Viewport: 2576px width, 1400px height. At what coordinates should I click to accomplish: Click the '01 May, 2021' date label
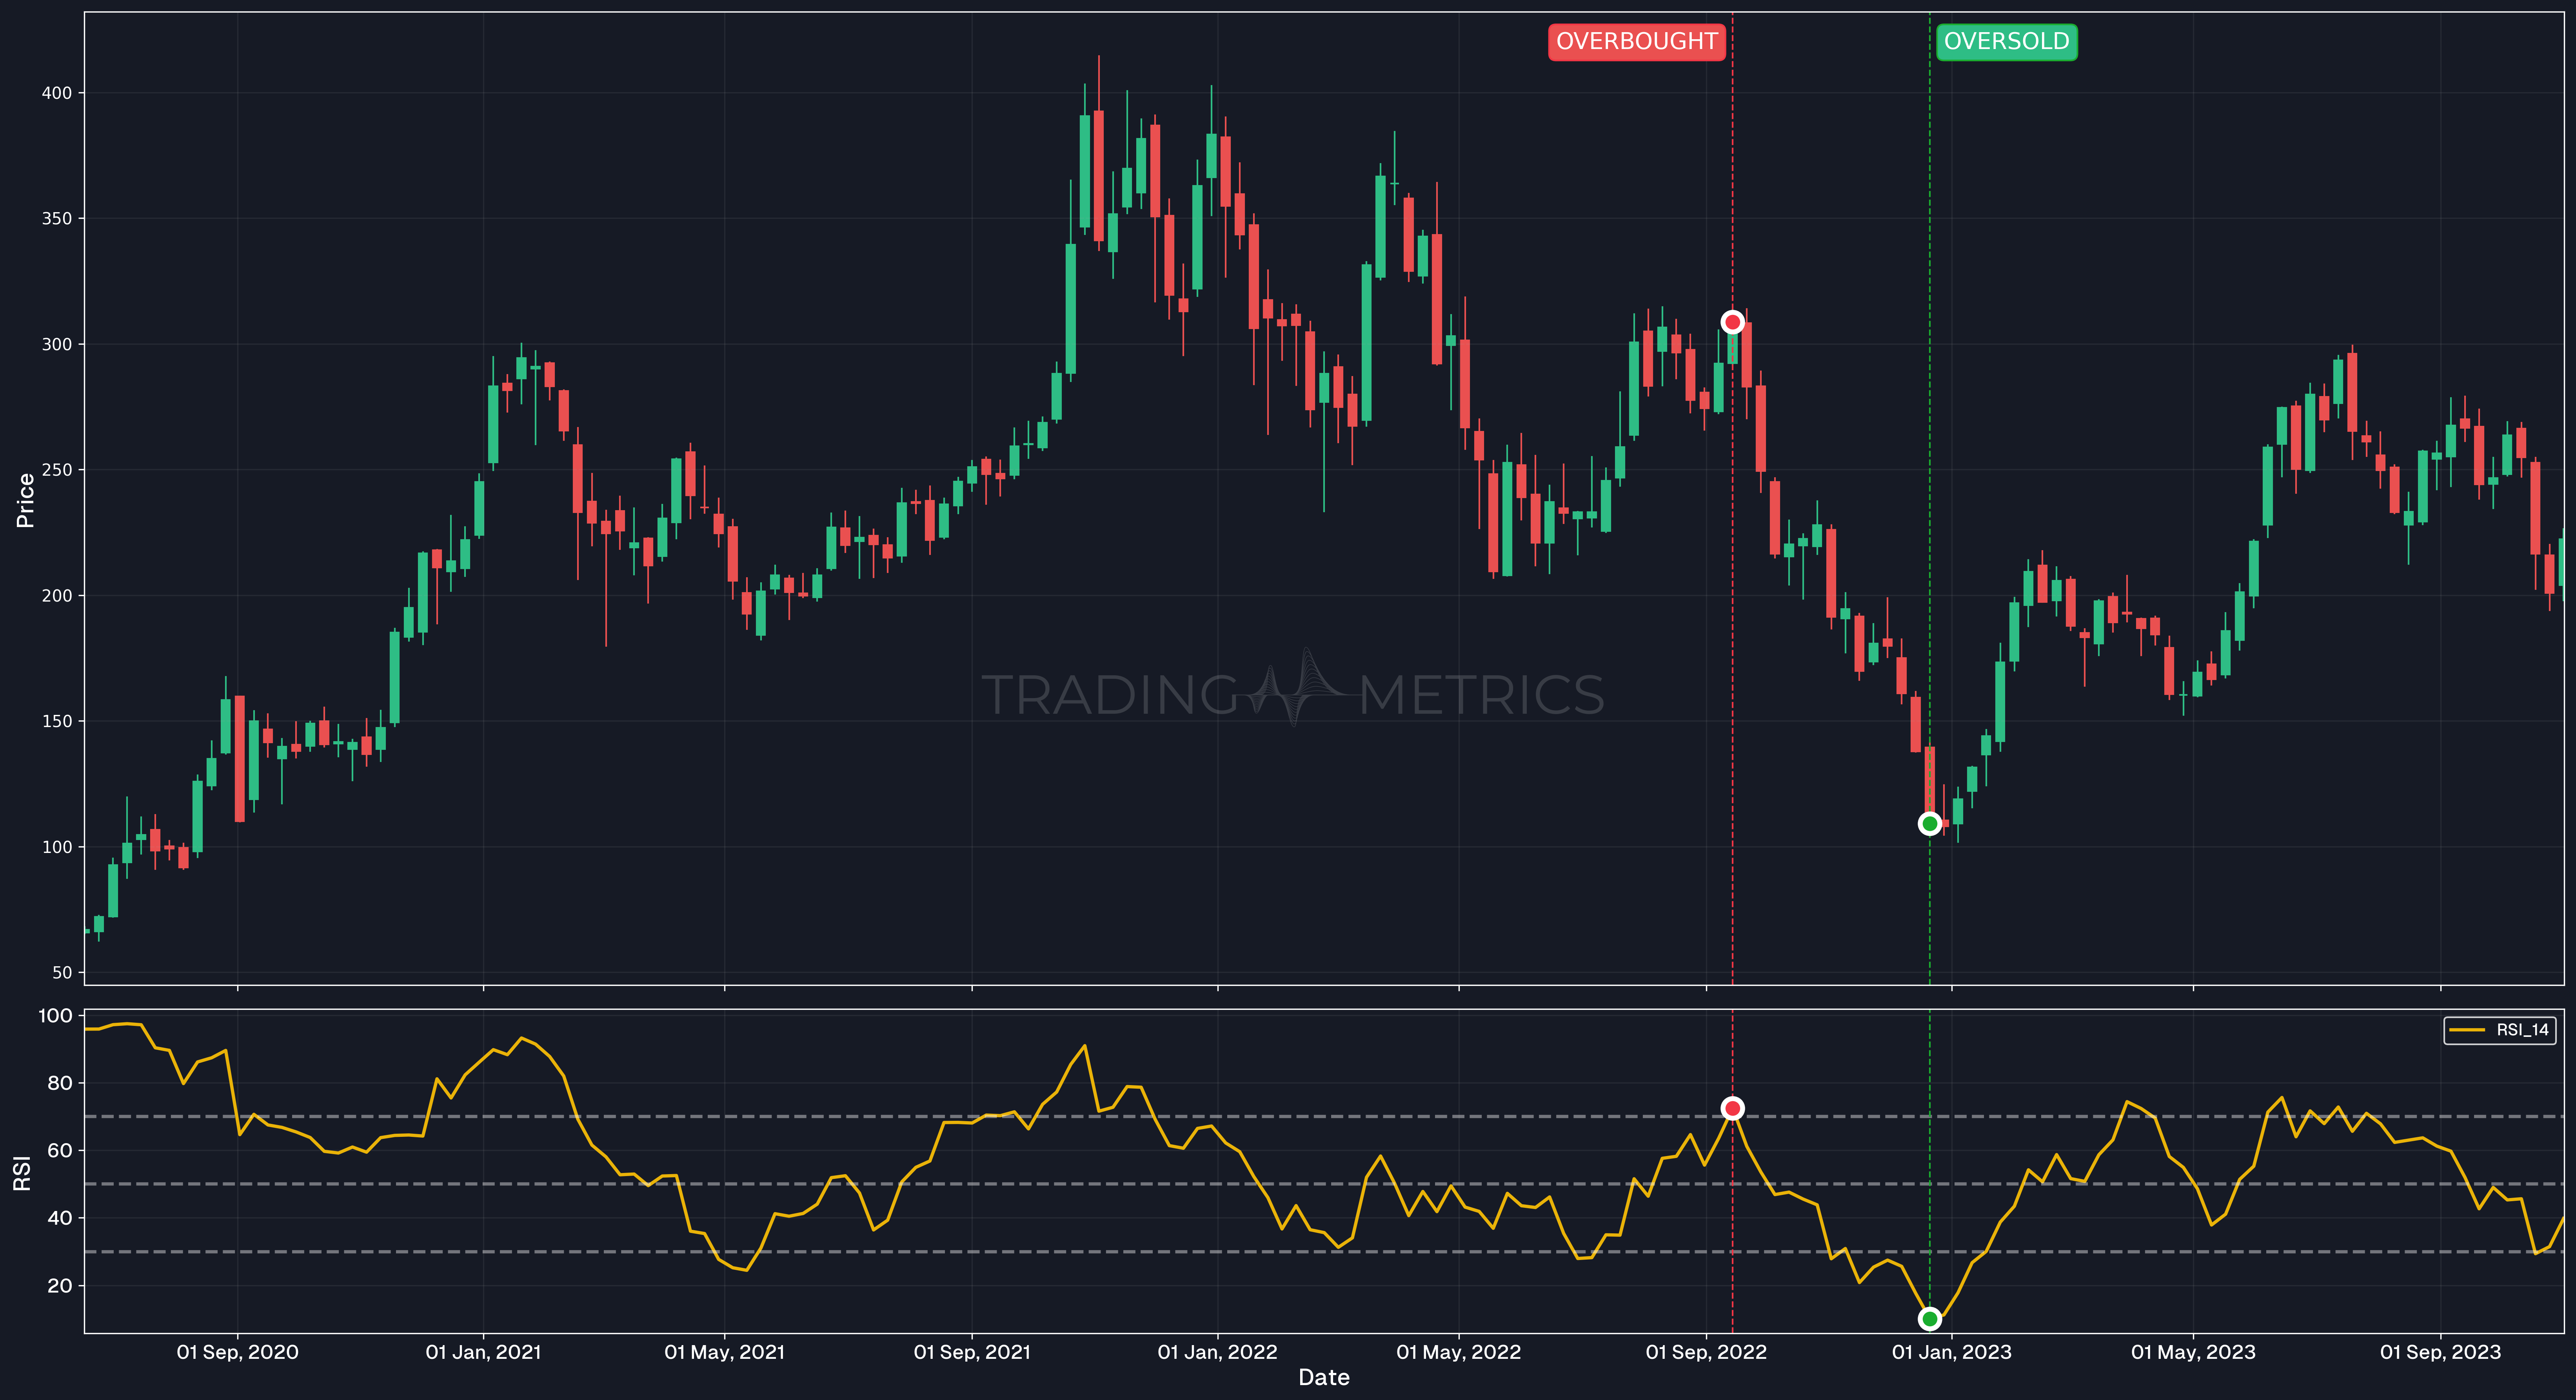point(724,1352)
